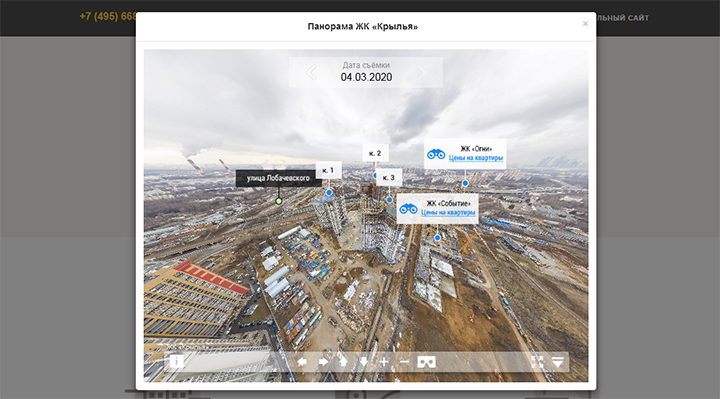This screenshot has width=720, height=399.
Task: Click the ЖК «Огни» binoculars icon
Action: click(436, 154)
